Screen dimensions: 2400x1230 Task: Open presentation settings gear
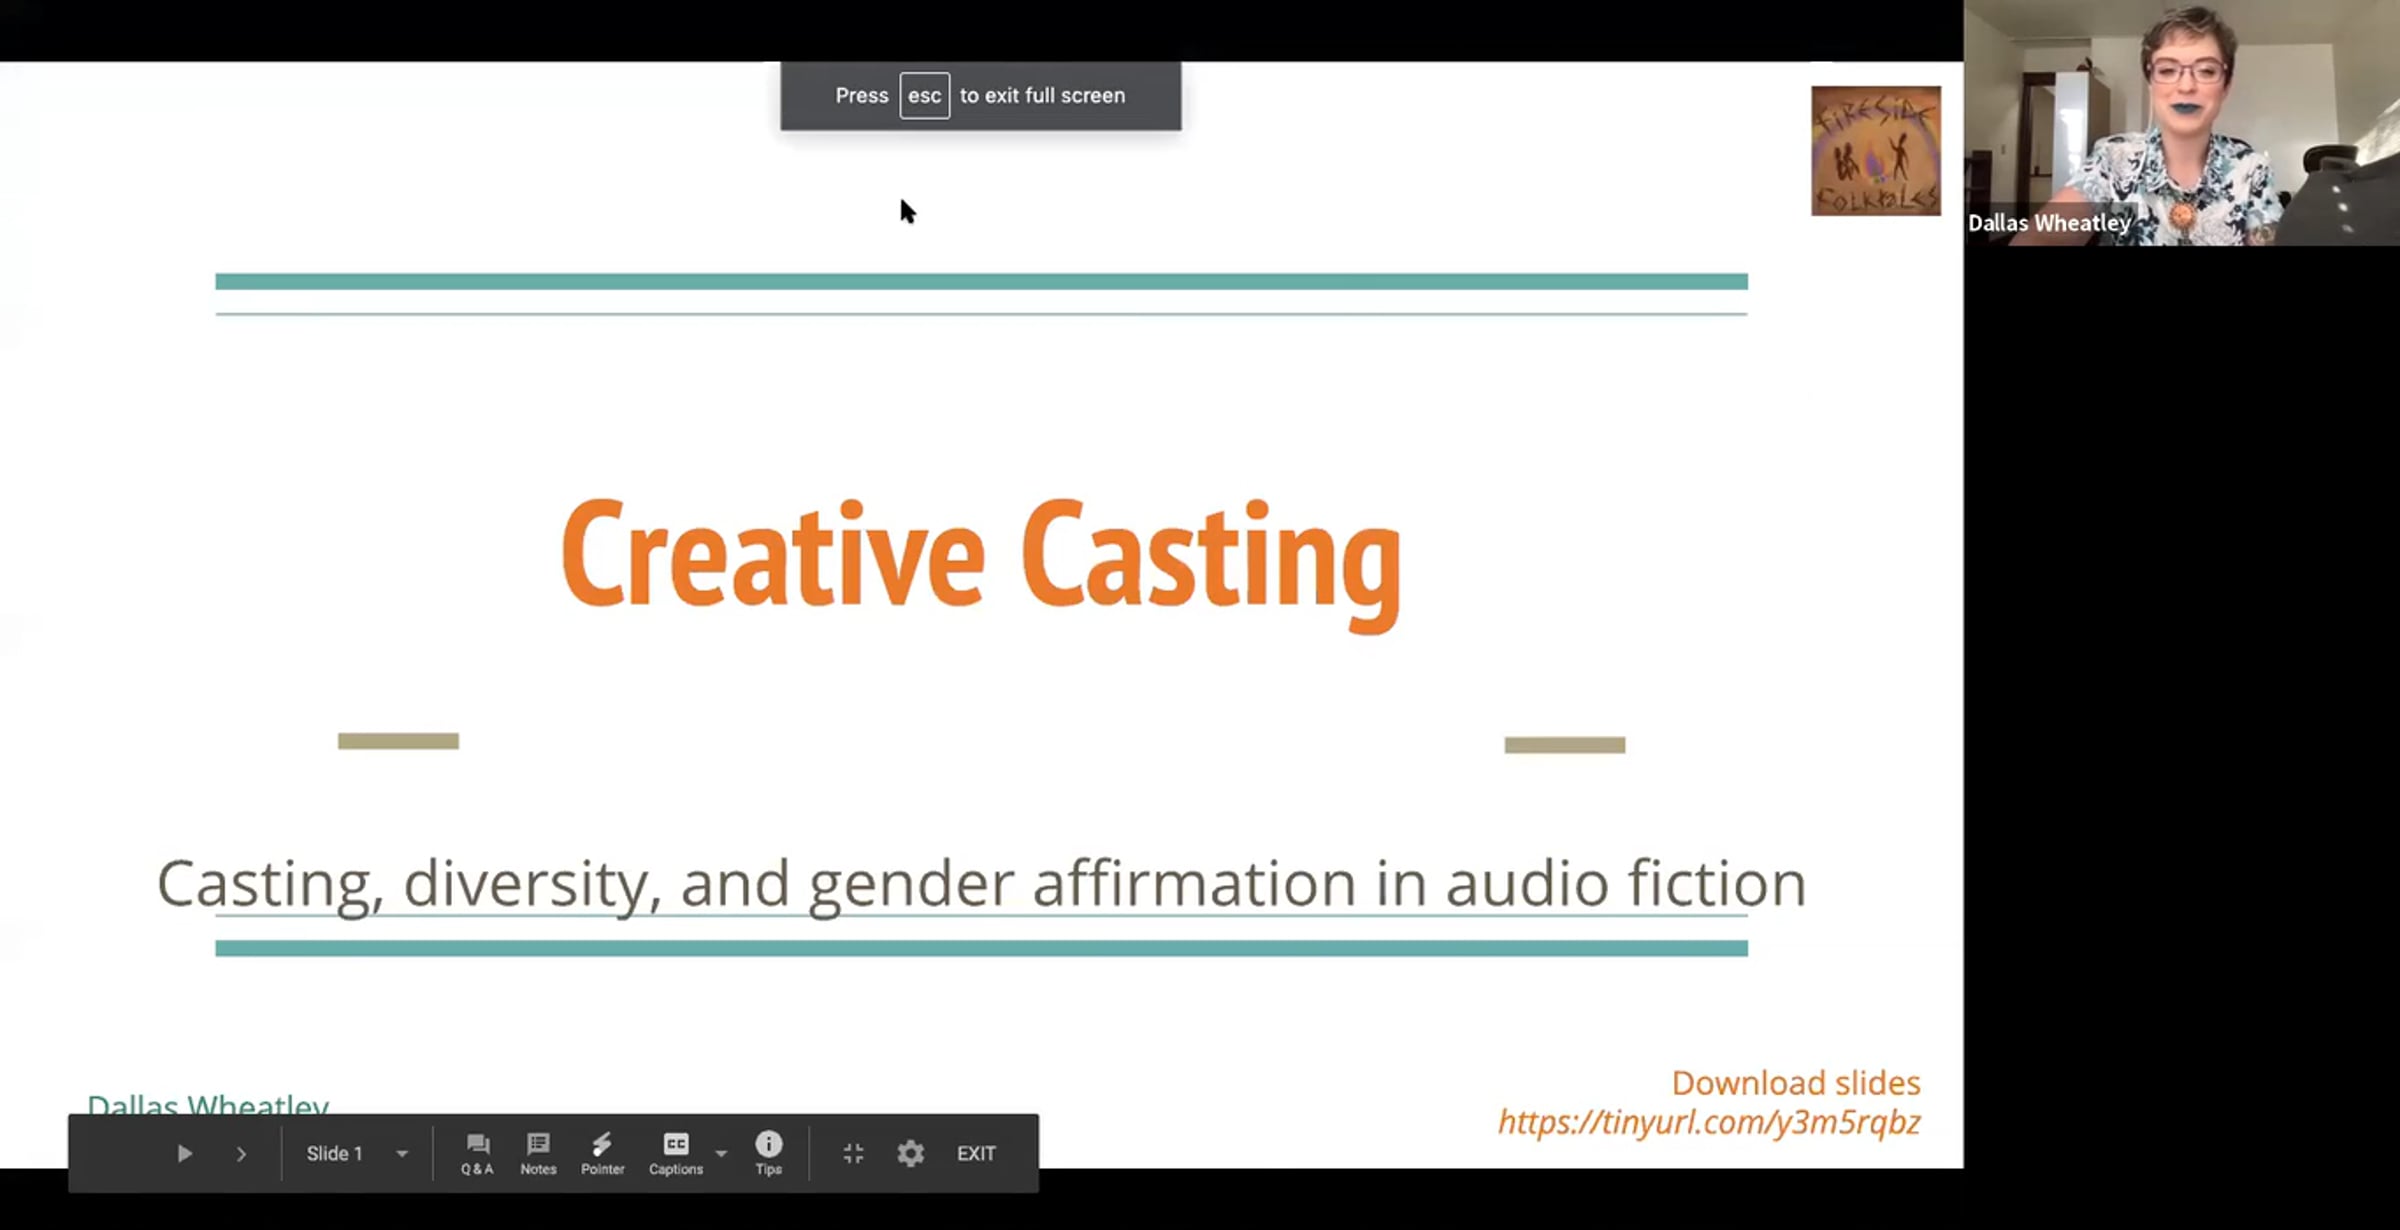910,1154
